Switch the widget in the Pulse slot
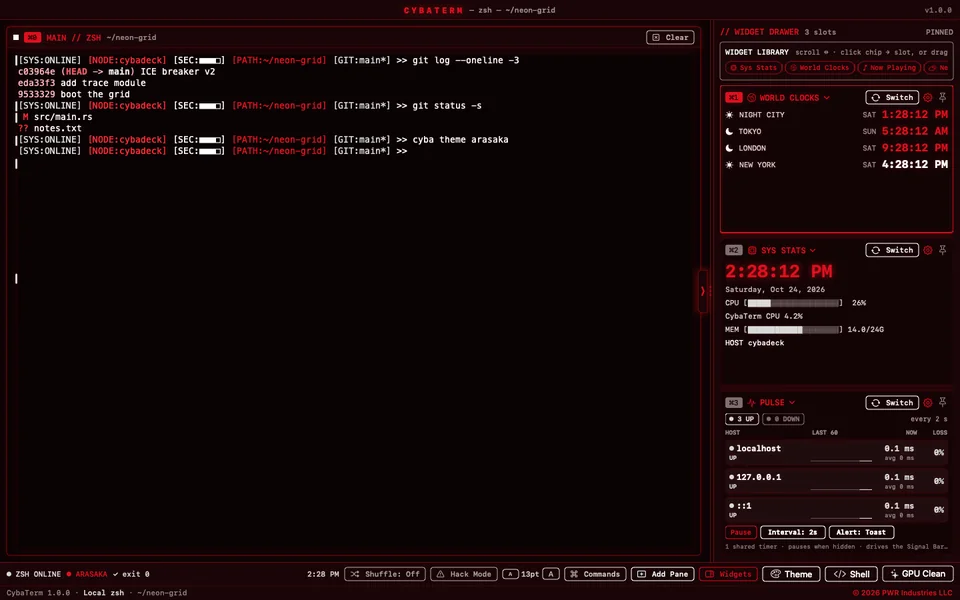The image size is (960, 600). [891, 402]
